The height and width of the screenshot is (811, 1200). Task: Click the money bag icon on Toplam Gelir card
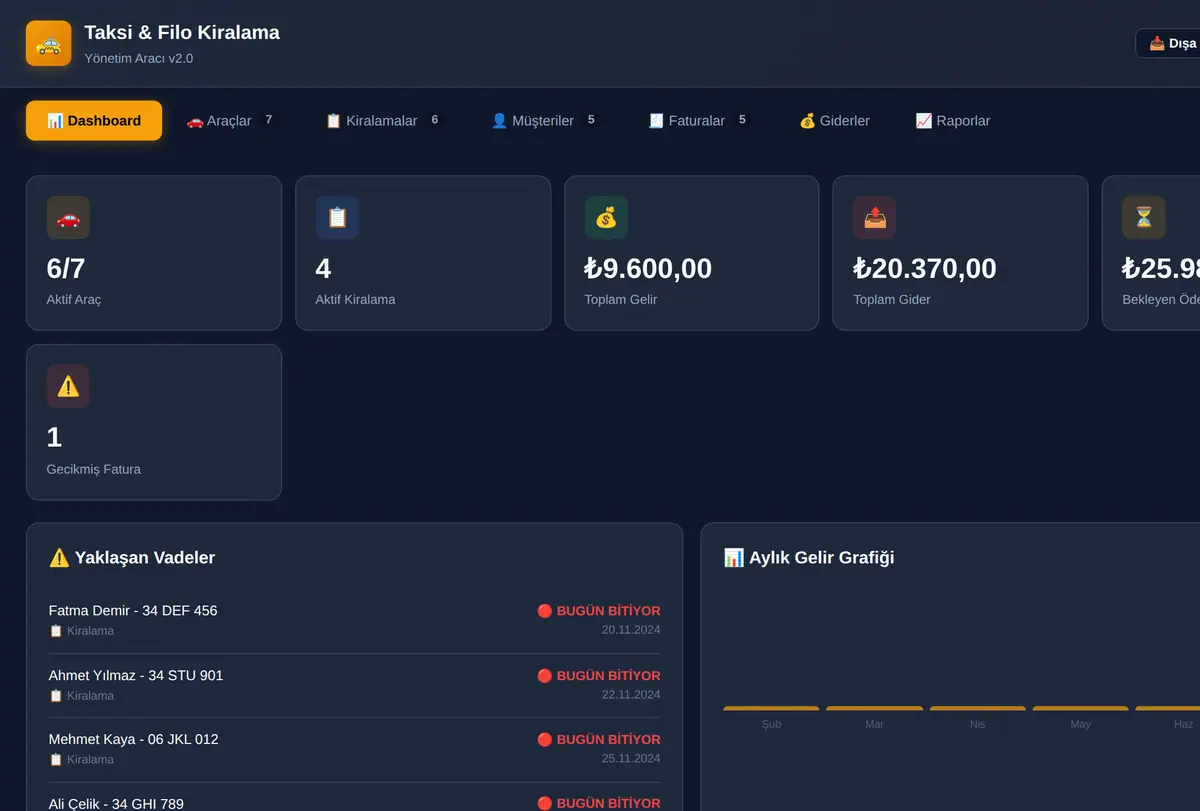pyautogui.click(x=606, y=217)
